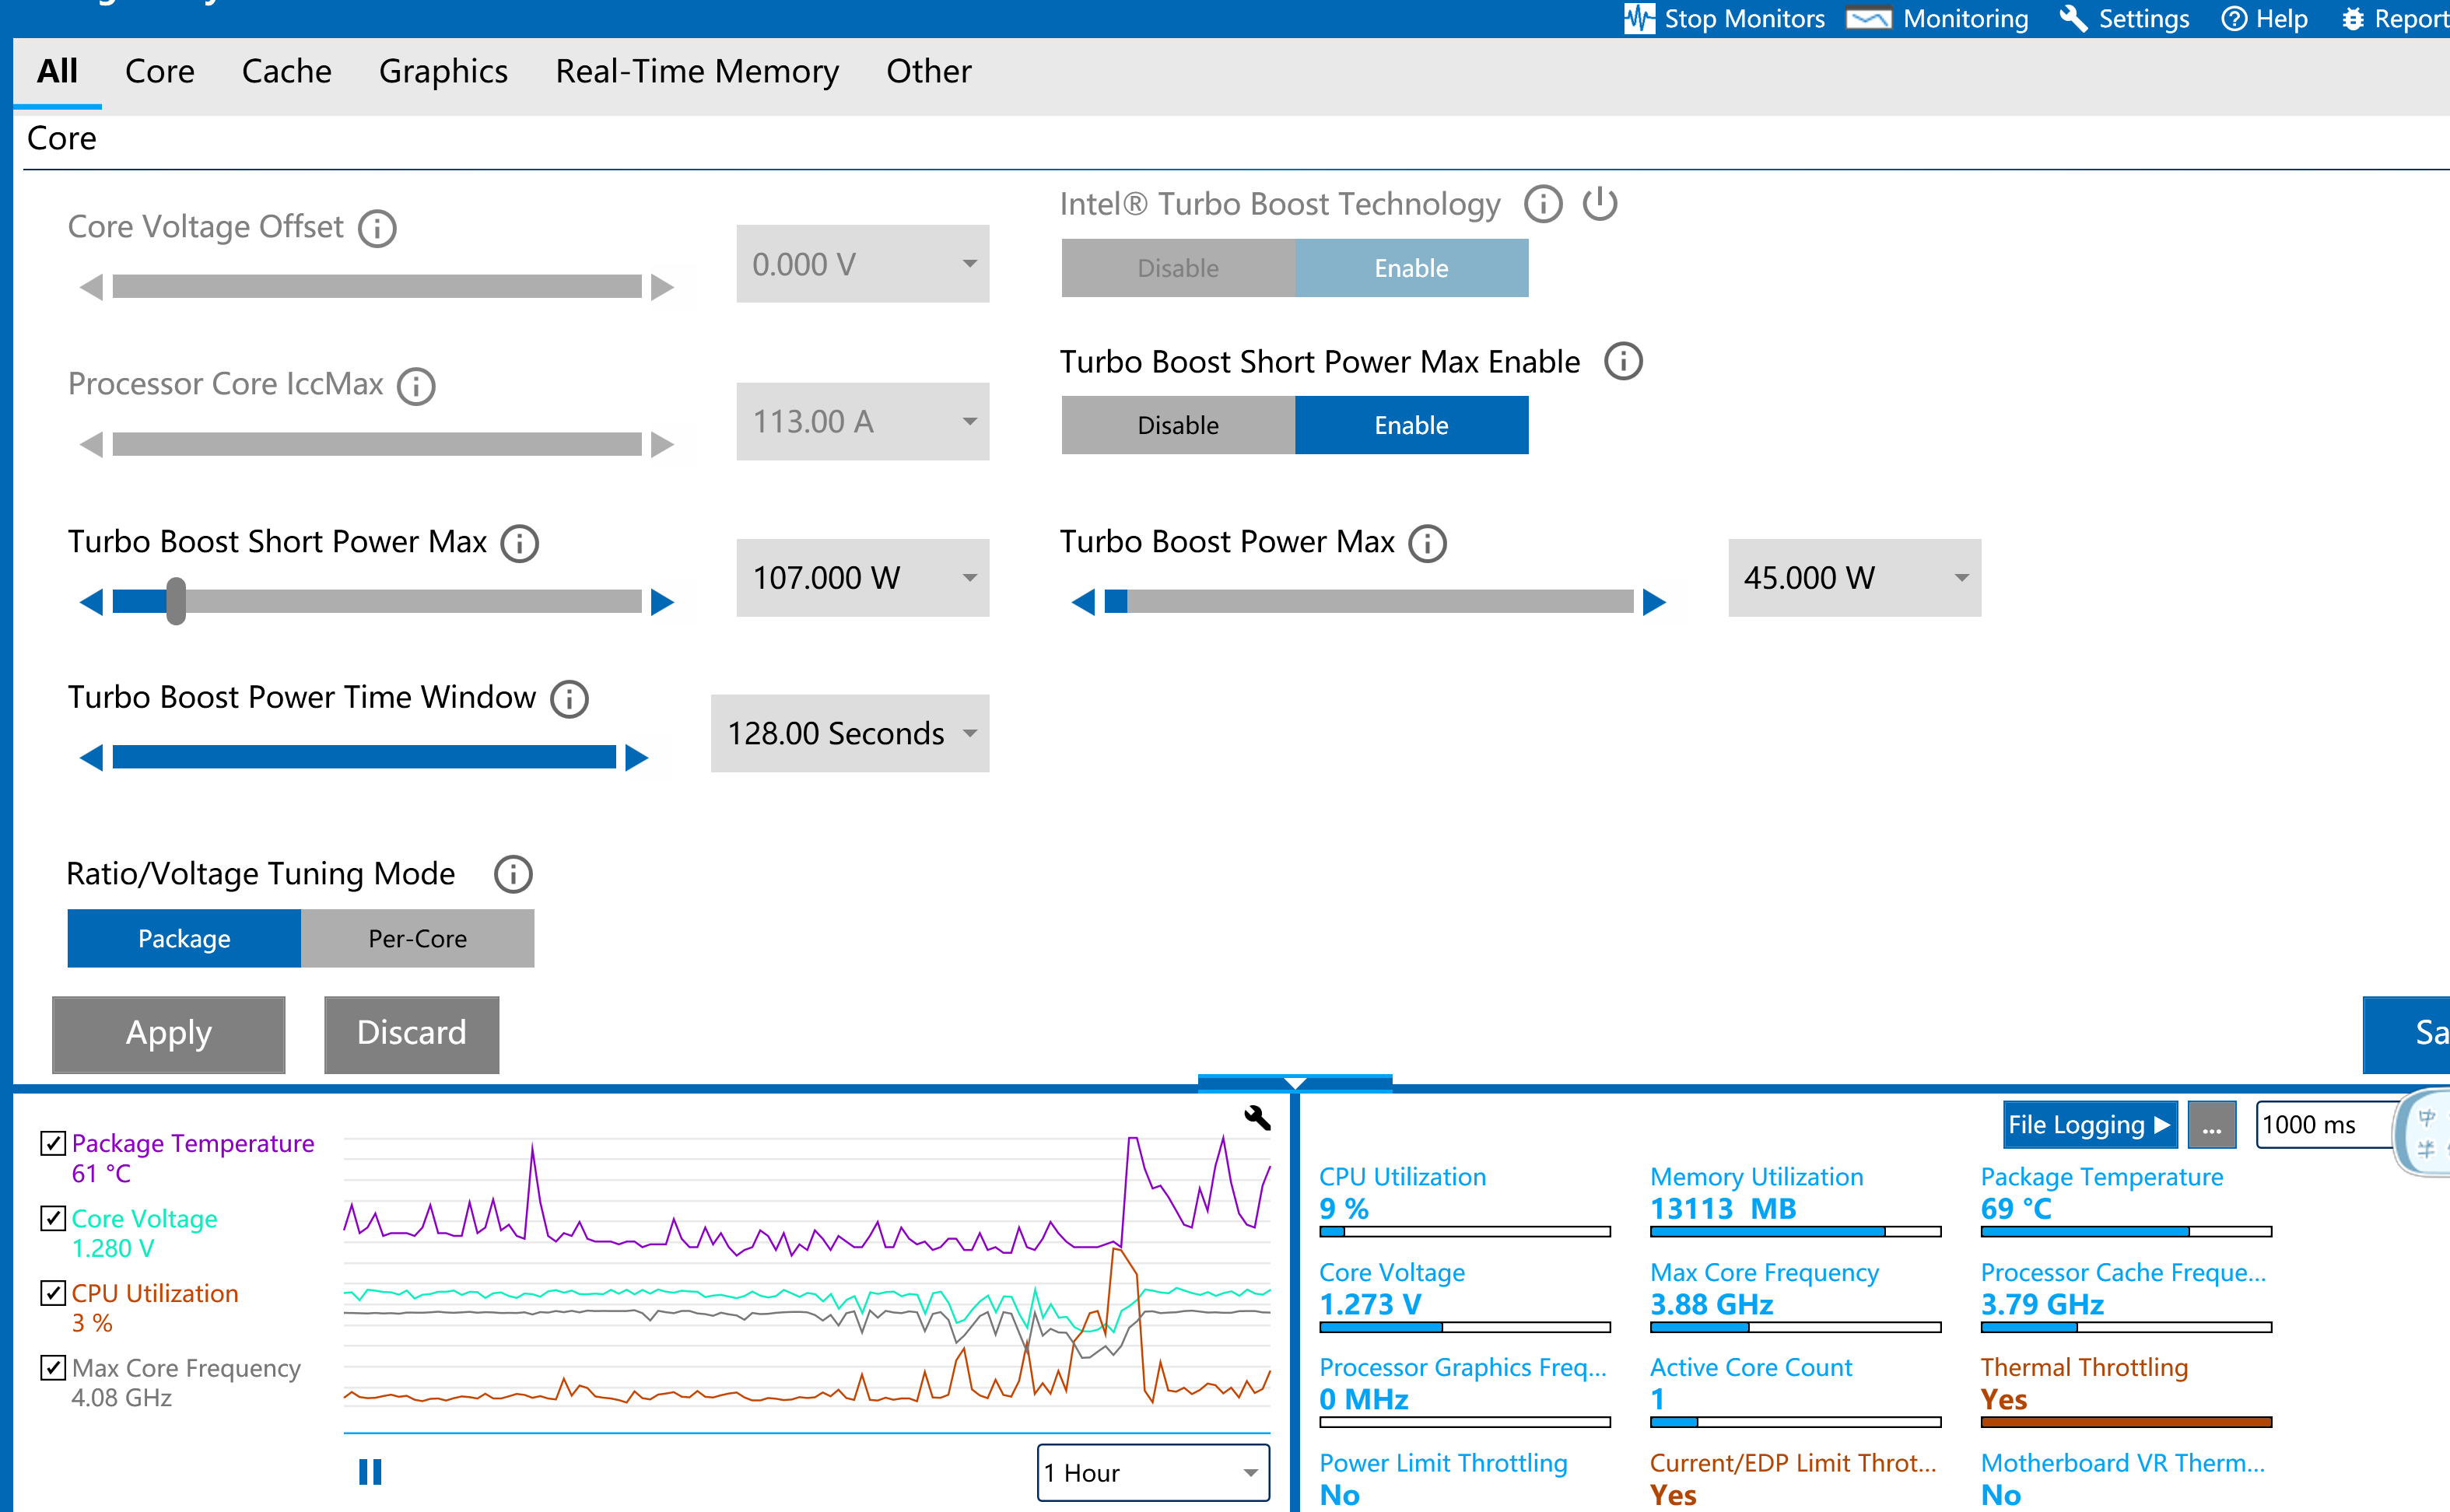Start File Logging

(x=2090, y=1126)
